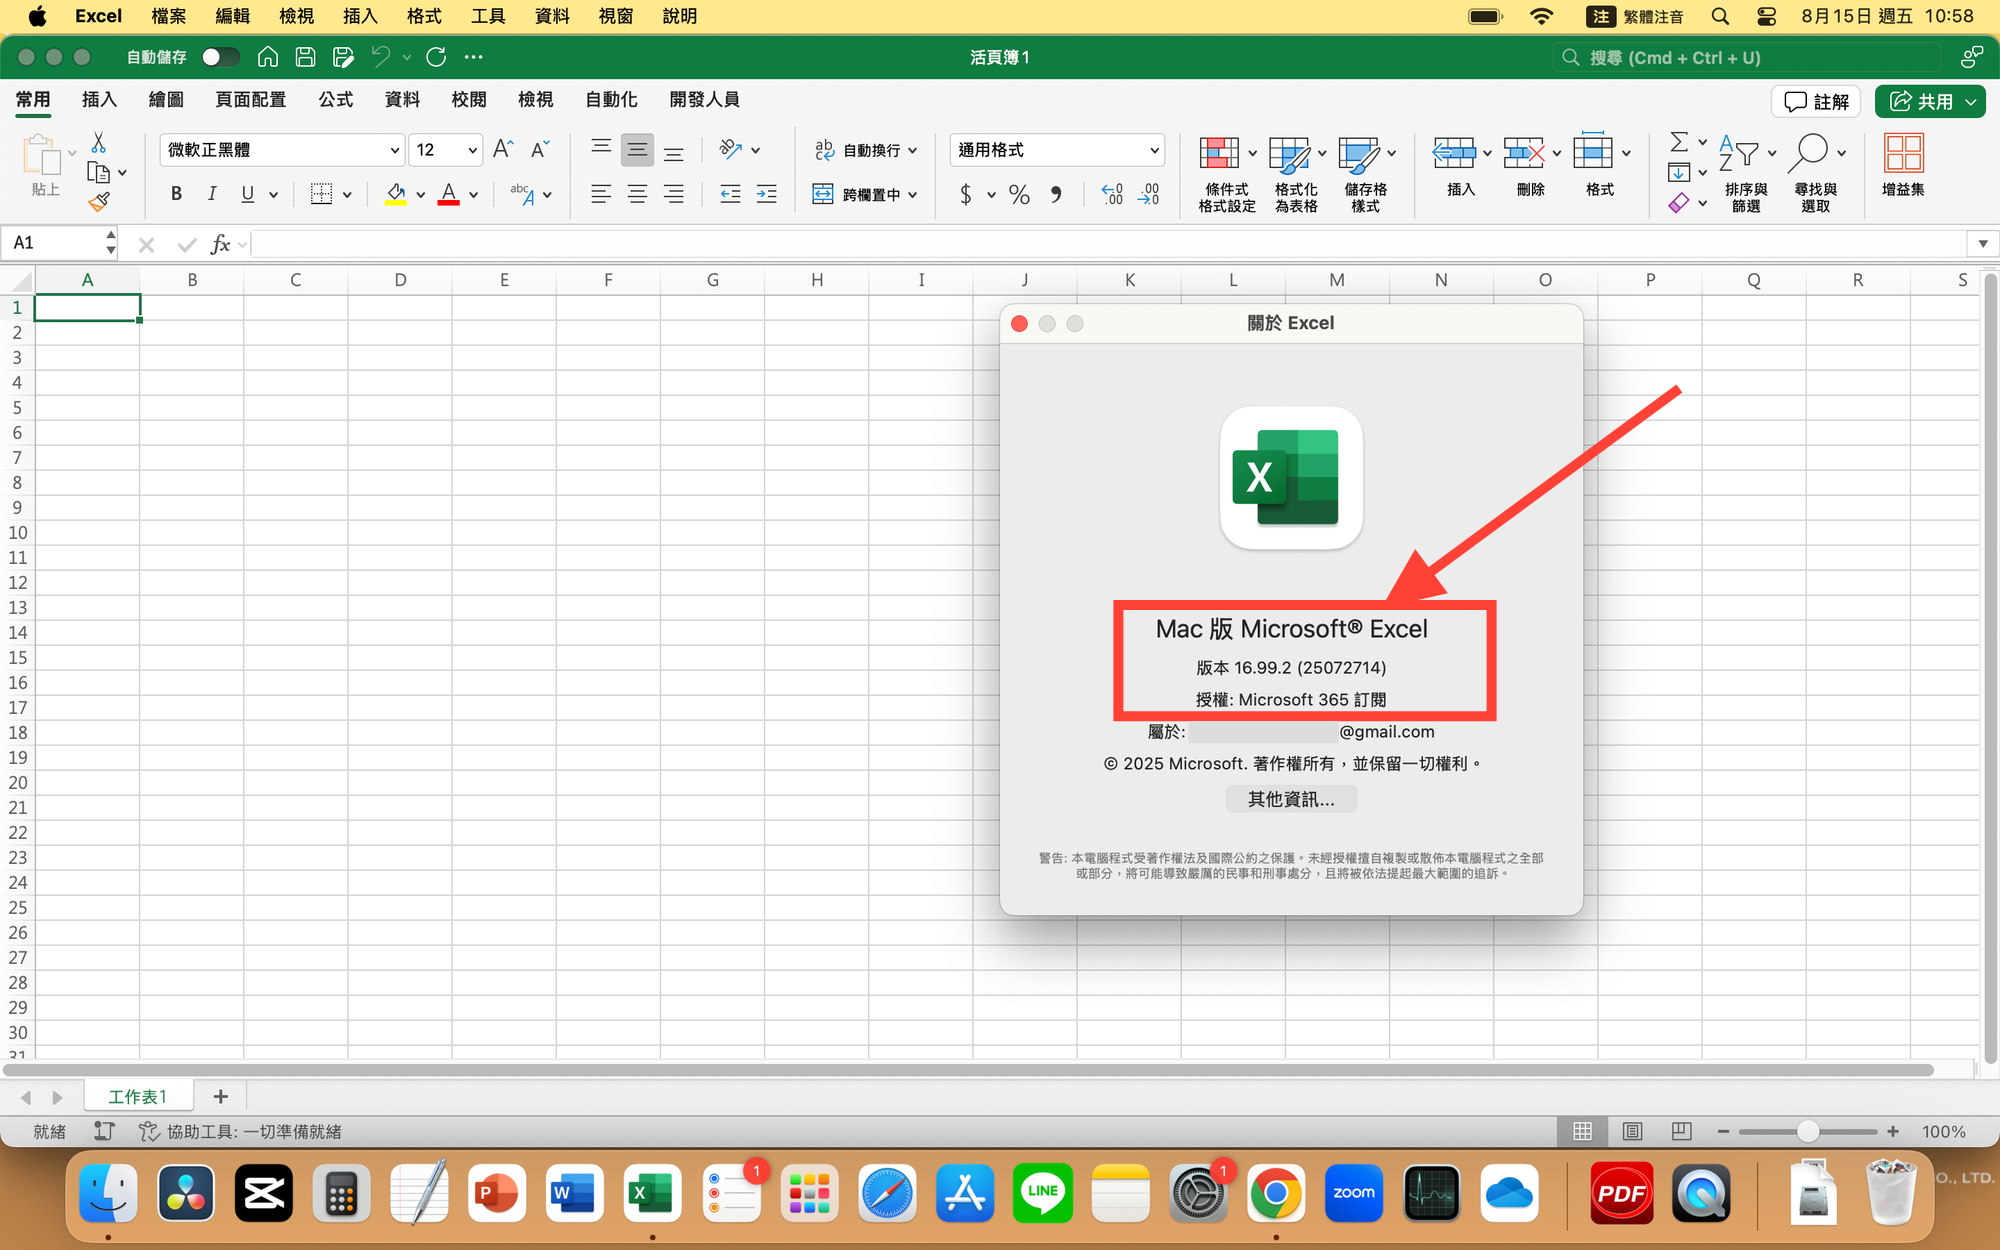Screen dimensions: 2000x1250
Task: Open the 公式 ribbon tab
Action: point(335,99)
